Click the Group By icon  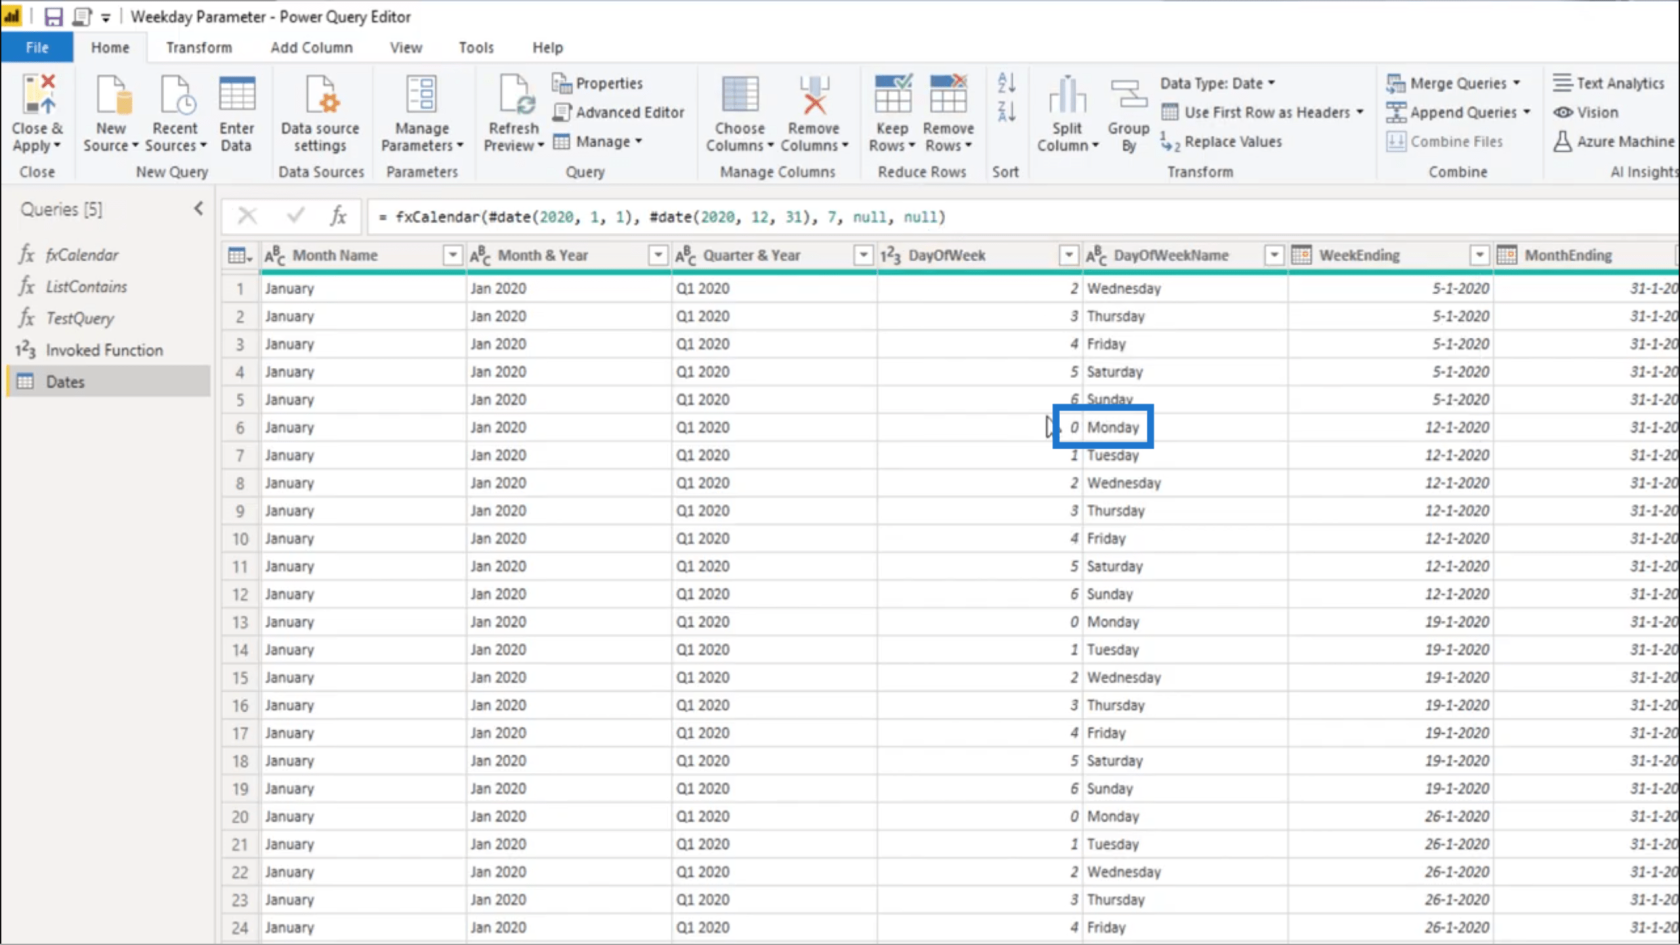1128,96
